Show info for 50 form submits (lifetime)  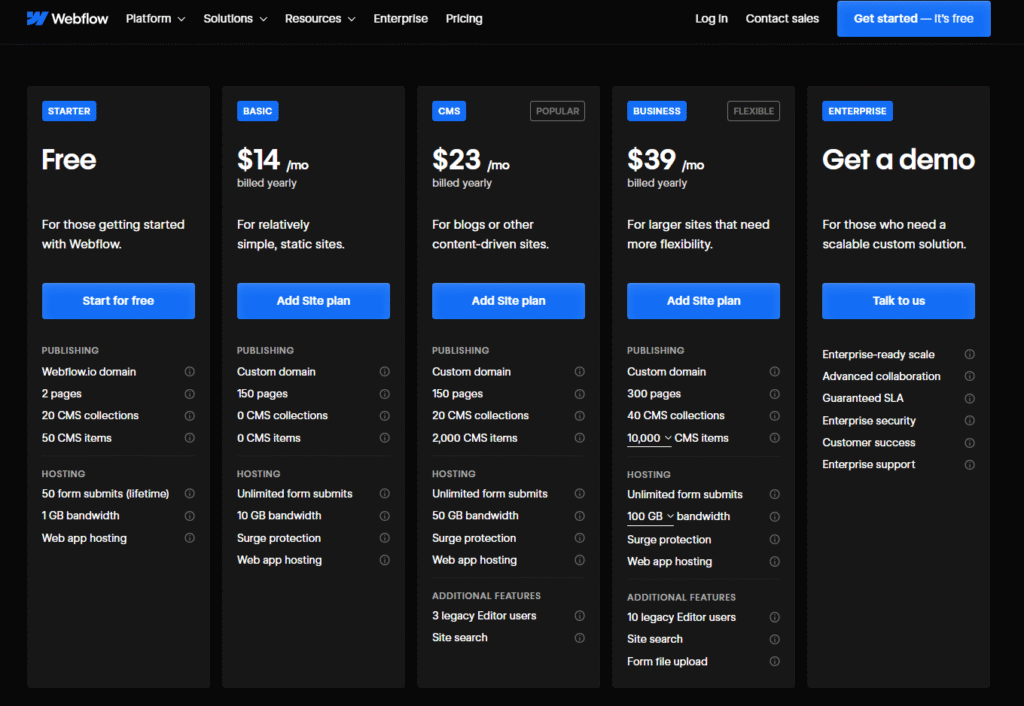coord(190,494)
